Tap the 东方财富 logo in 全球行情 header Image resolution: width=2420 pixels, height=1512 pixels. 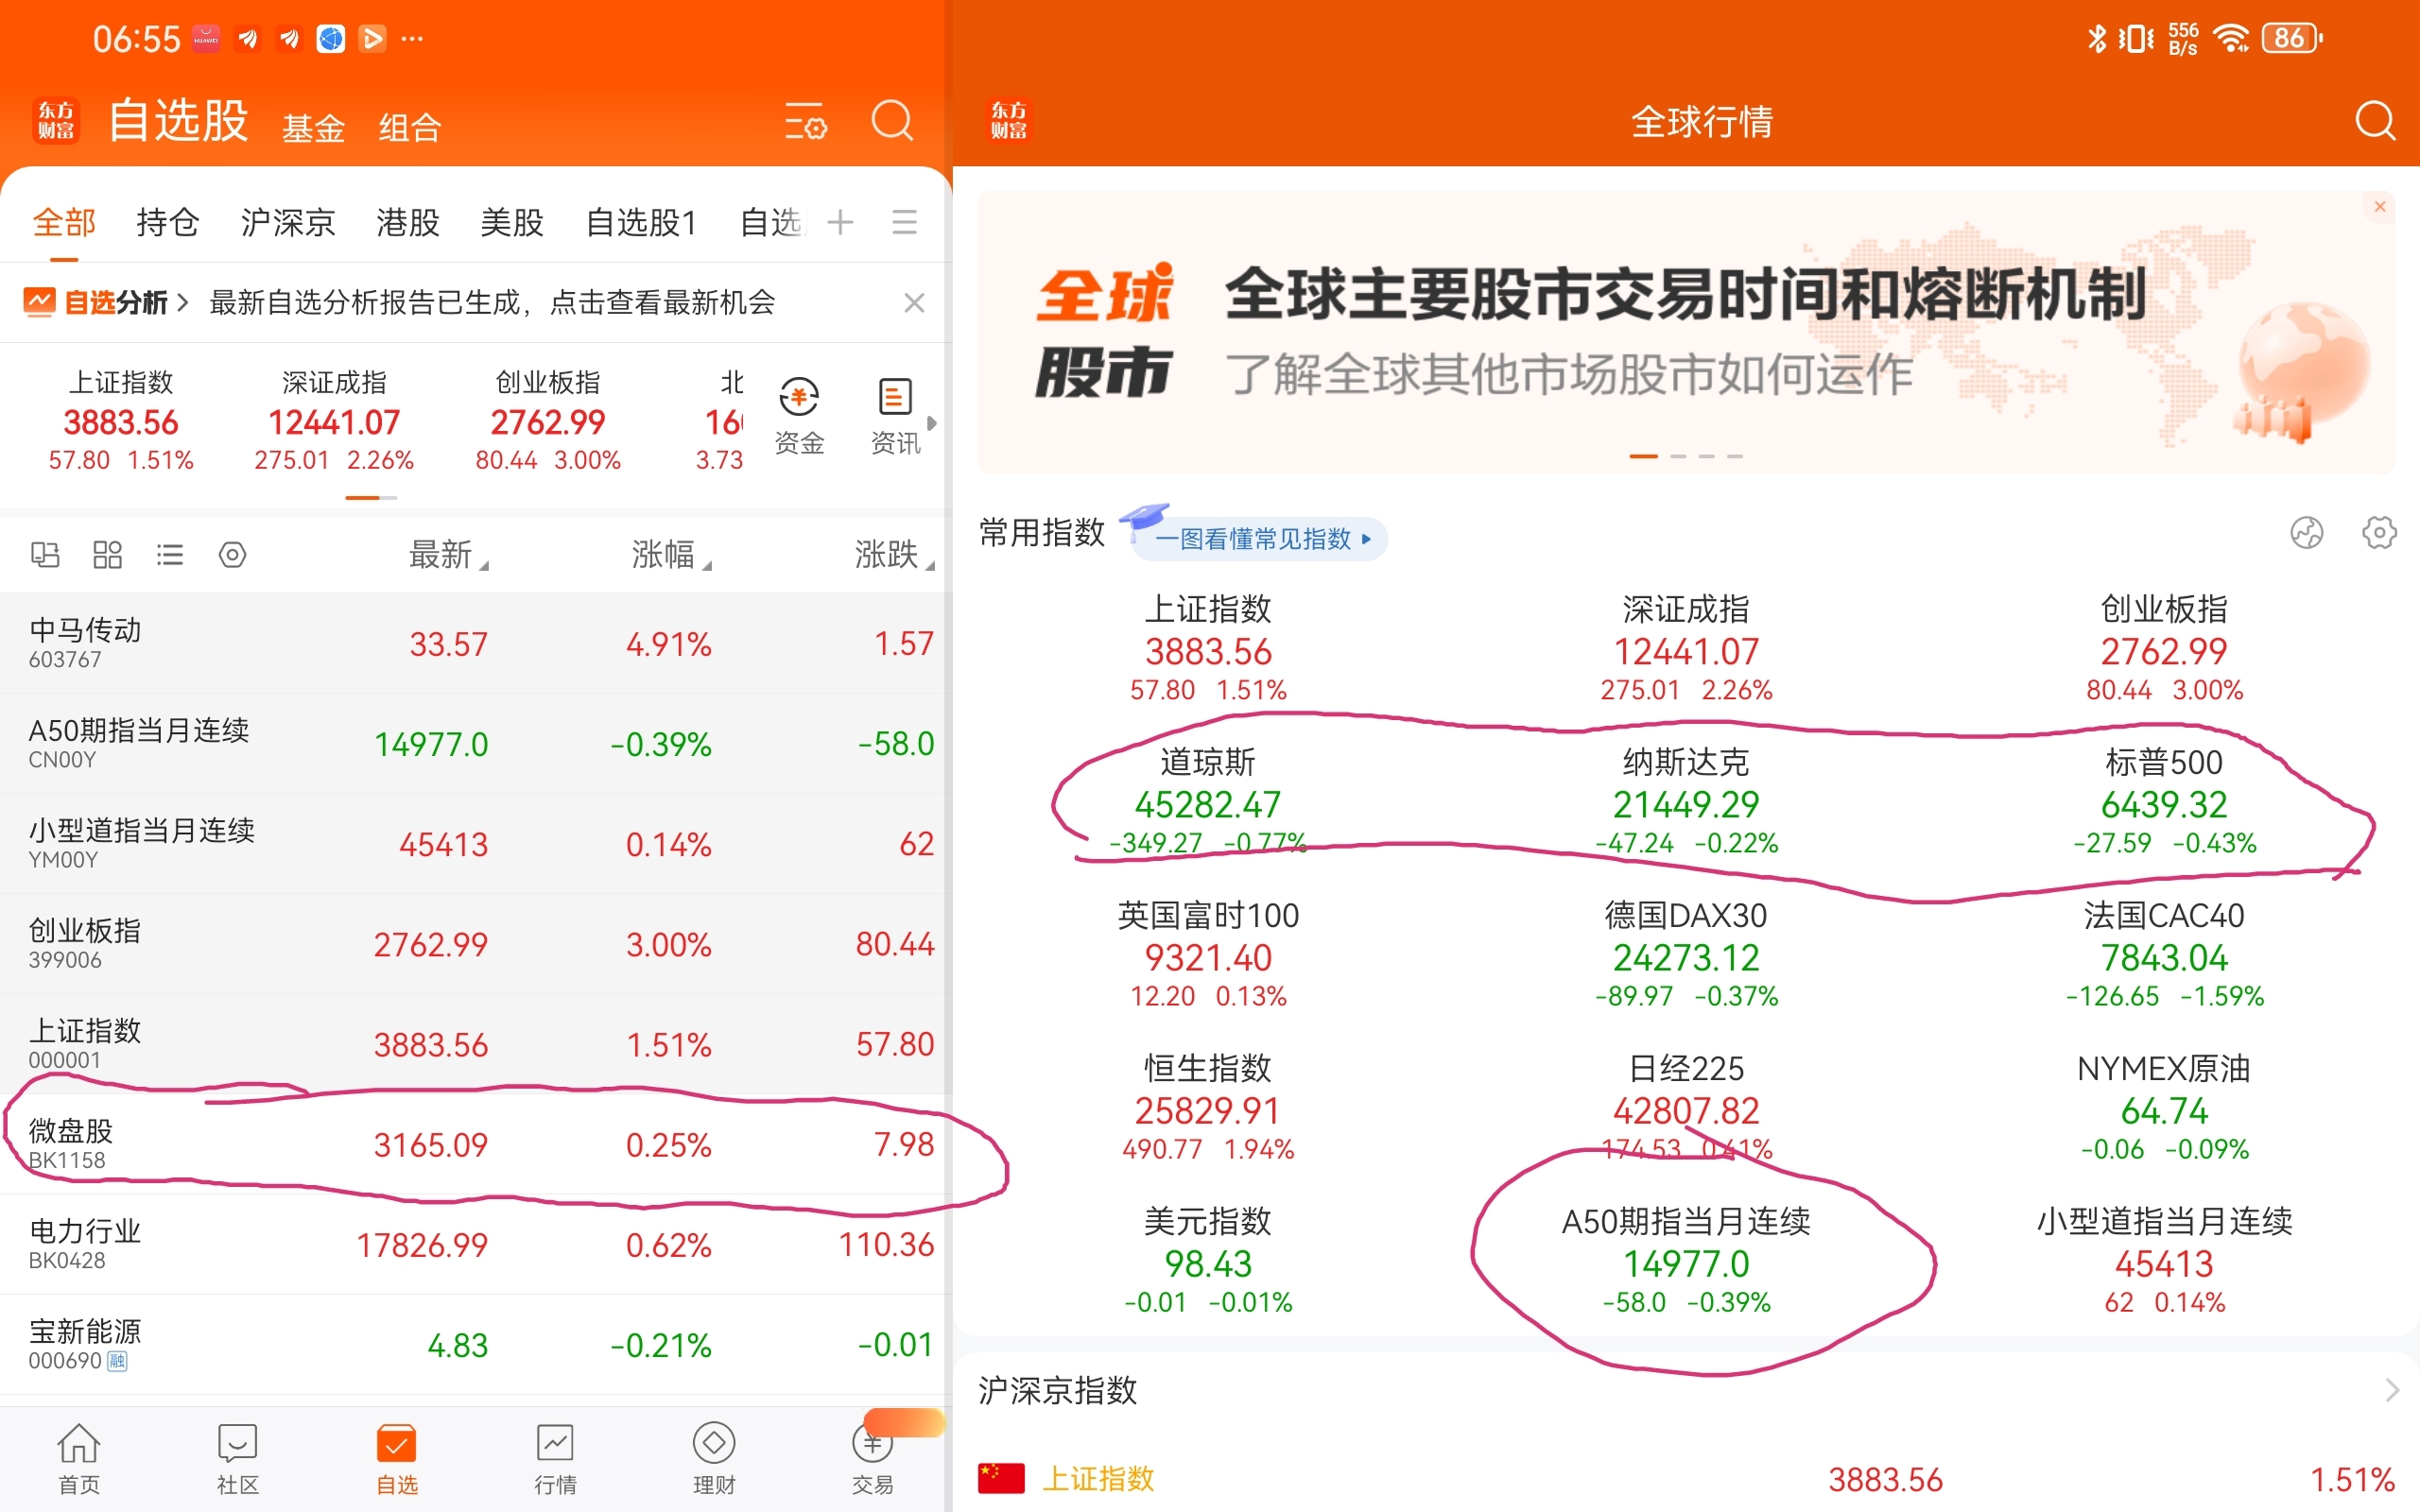pyautogui.click(x=1008, y=121)
